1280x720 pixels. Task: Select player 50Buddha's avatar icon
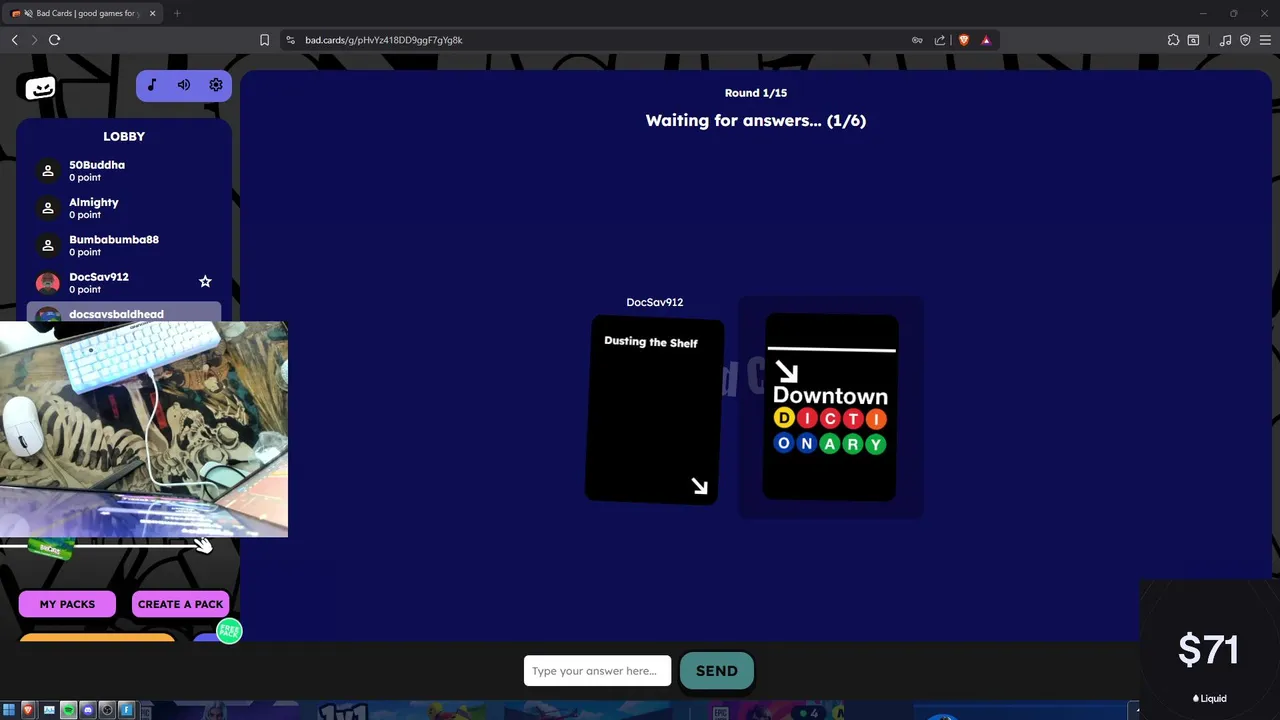pos(48,171)
